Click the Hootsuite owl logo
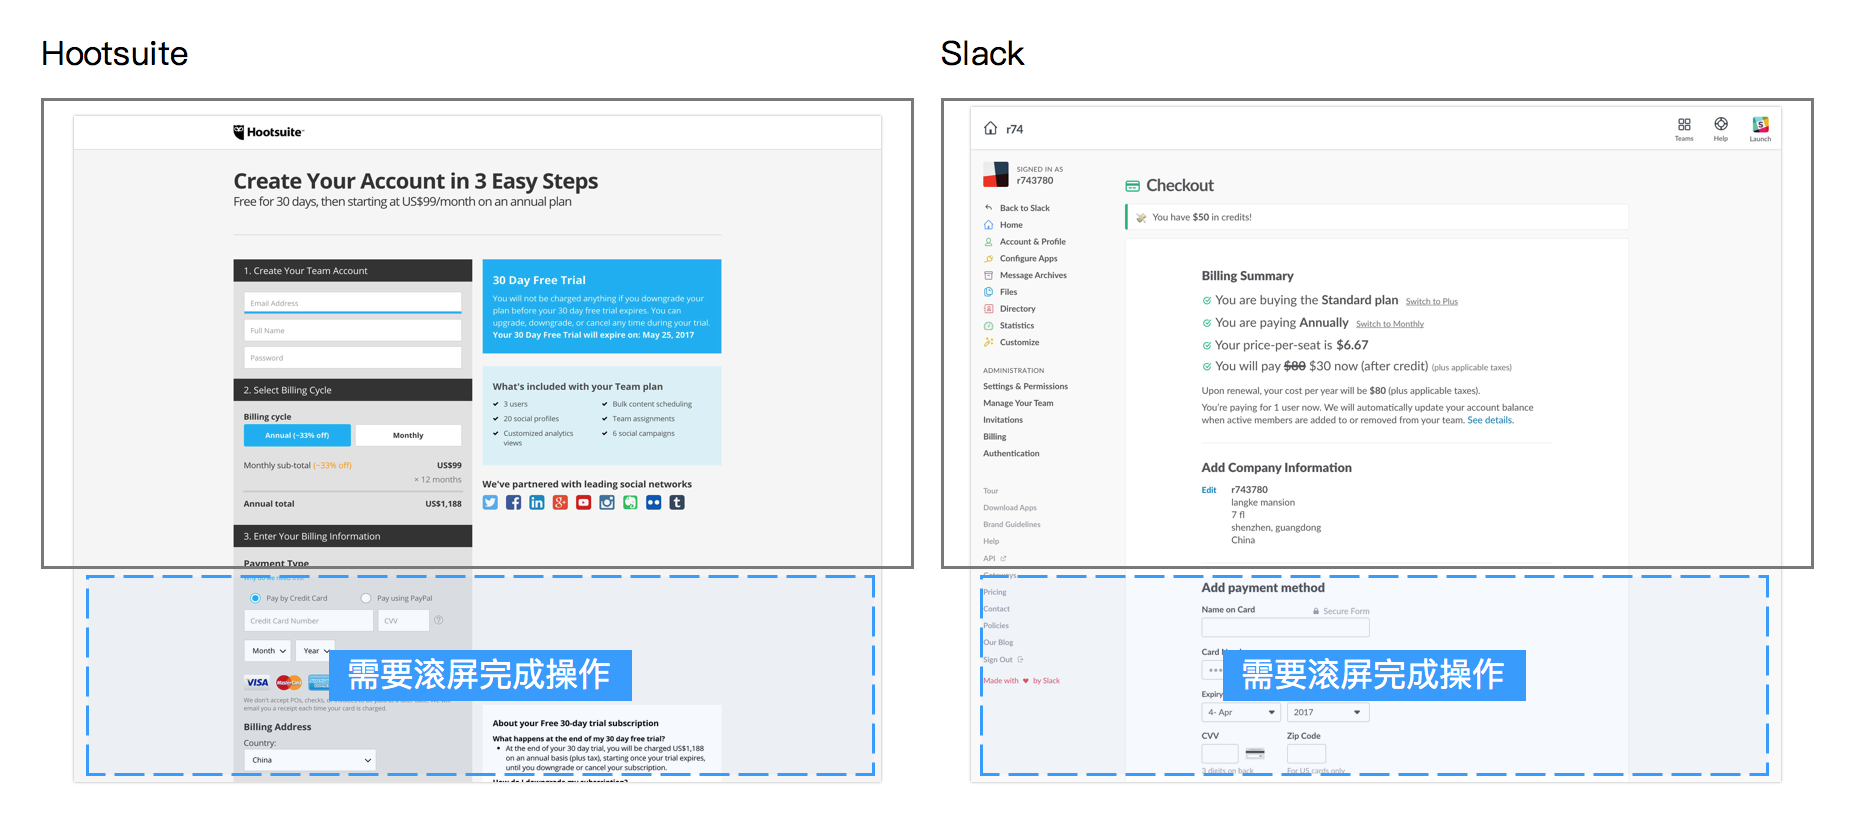 pyautogui.click(x=269, y=132)
